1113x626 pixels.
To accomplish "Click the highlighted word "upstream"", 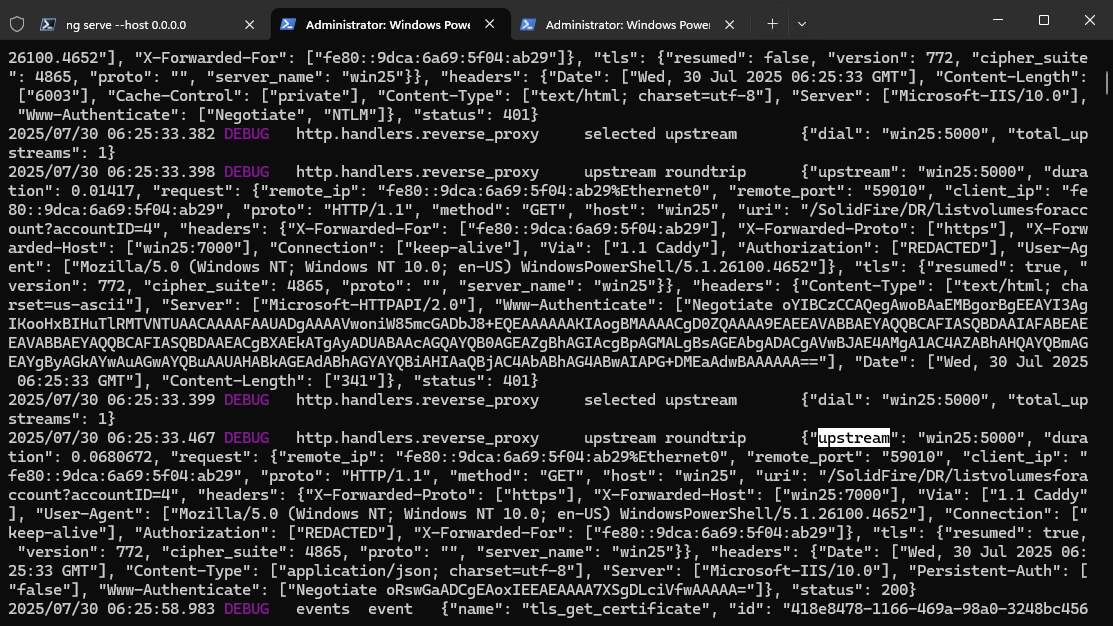I will click(x=854, y=438).
